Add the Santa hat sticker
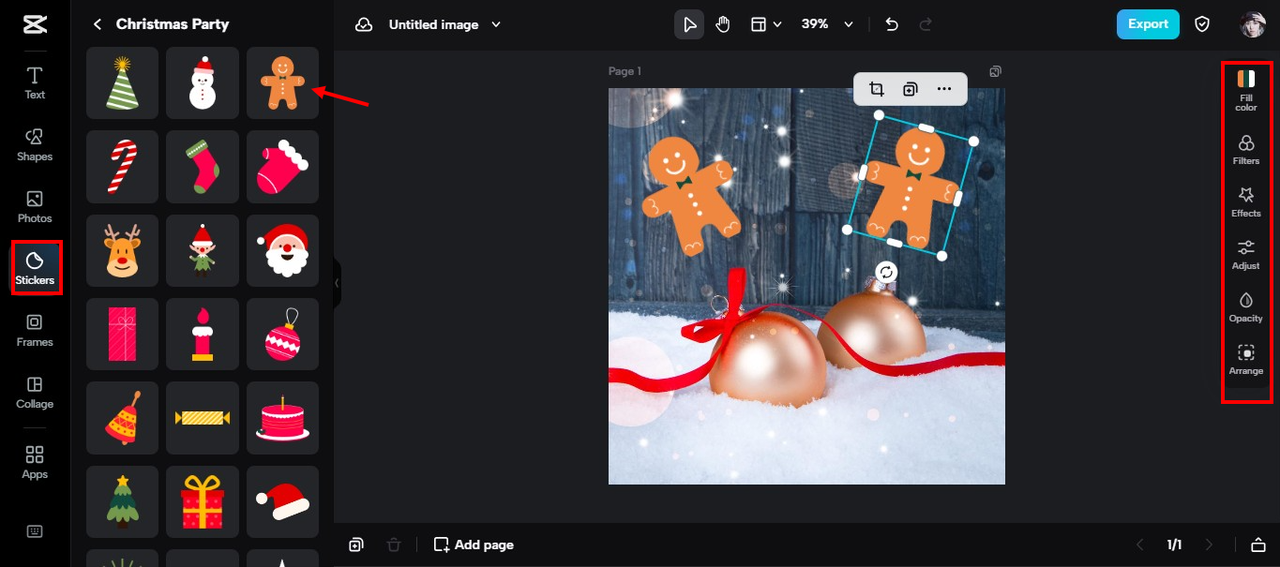 click(x=283, y=502)
